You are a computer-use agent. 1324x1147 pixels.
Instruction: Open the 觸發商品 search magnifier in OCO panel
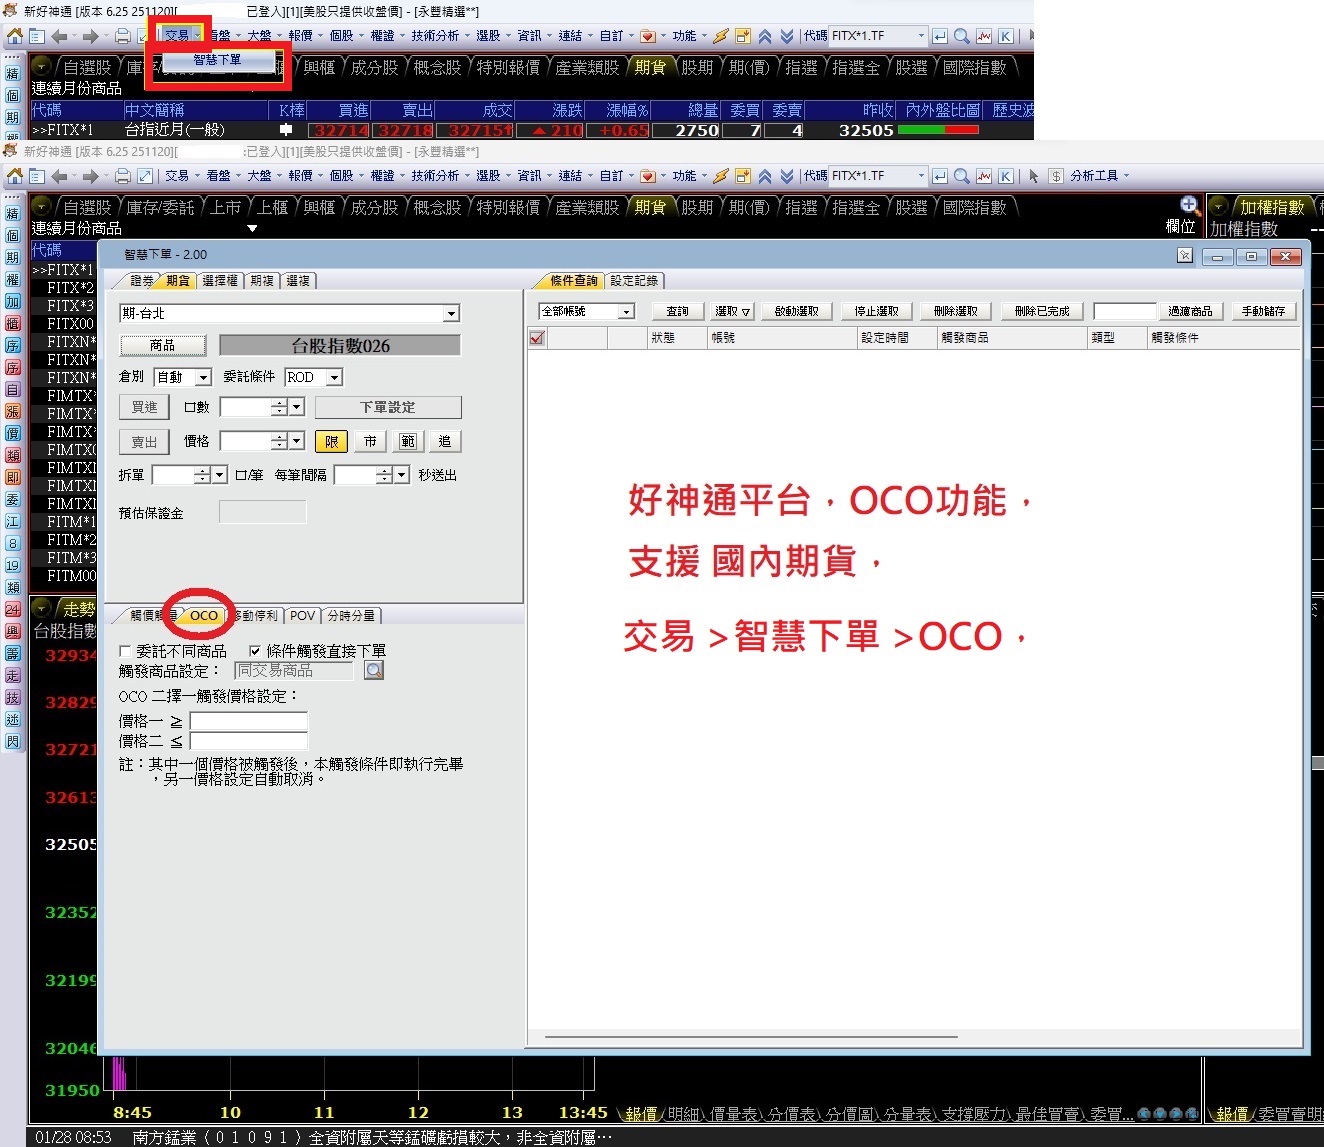click(373, 670)
